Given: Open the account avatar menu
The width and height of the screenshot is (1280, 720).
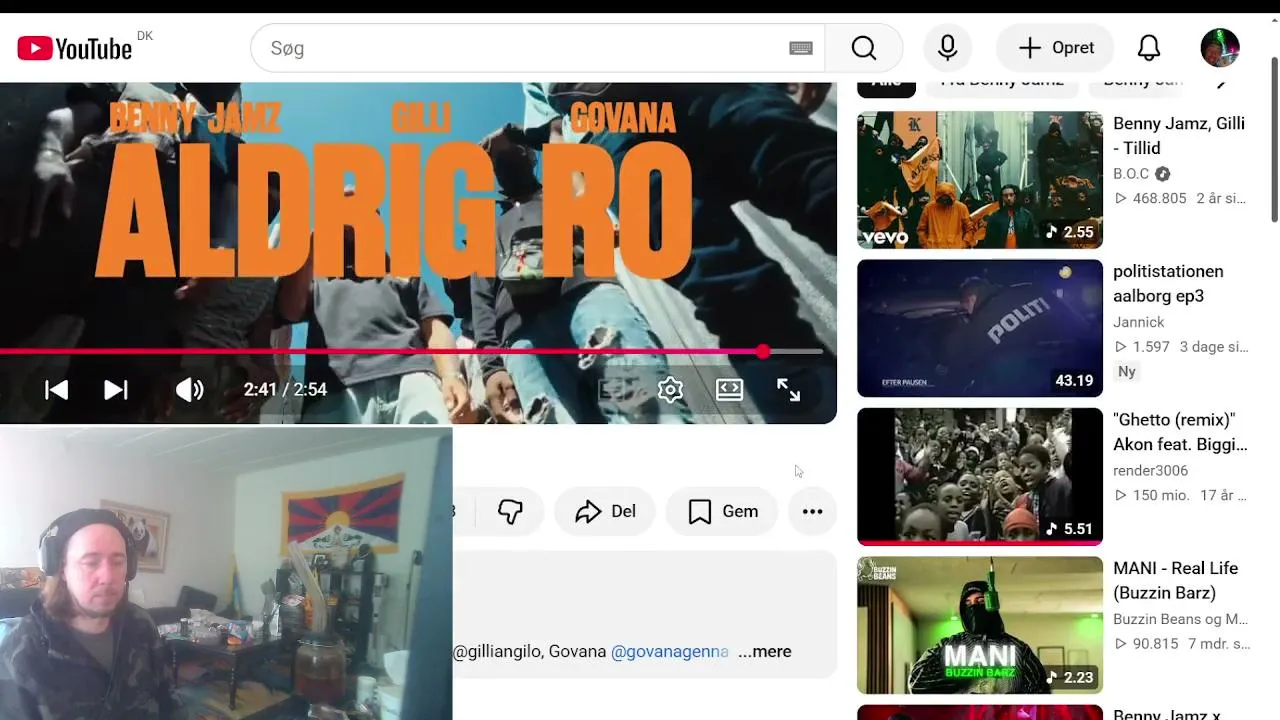Looking at the screenshot, I should tap(1220, 48).
